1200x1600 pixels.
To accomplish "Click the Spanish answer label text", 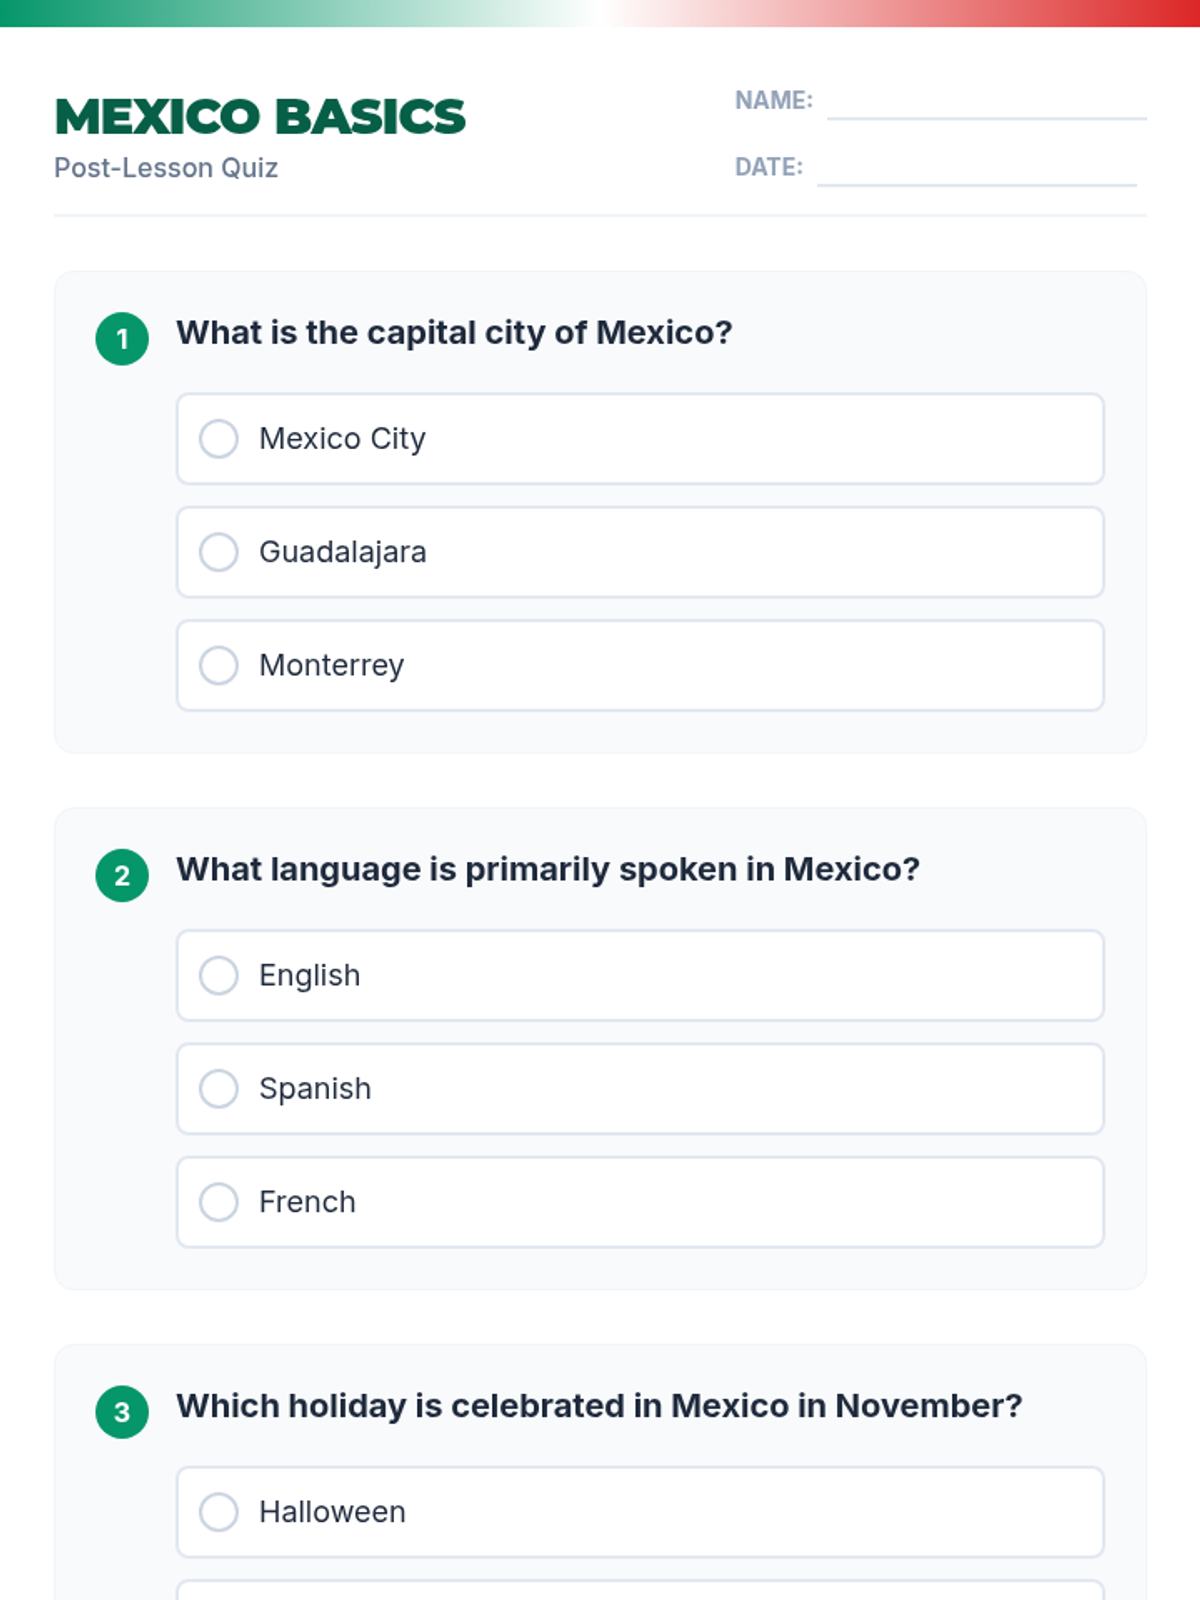I will pyautogui.click(x=315, y=1089).
